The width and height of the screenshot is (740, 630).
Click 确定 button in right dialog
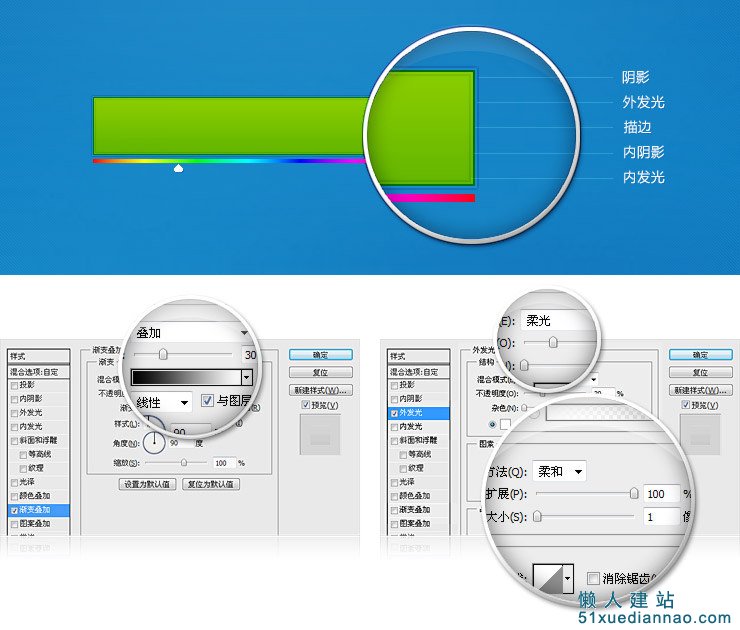coord(700,355)
